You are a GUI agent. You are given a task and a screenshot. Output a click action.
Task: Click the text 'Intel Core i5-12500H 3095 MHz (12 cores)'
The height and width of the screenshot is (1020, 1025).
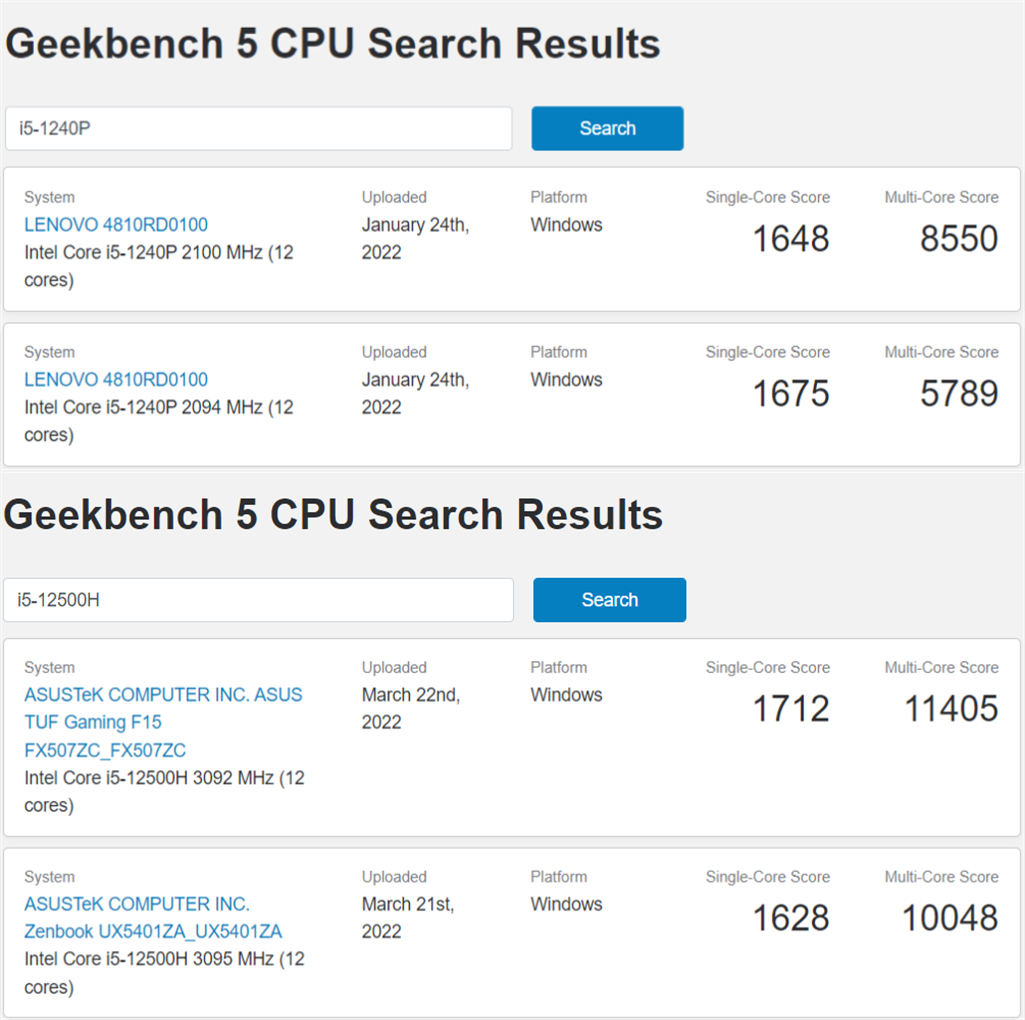[x=164, y=973]
